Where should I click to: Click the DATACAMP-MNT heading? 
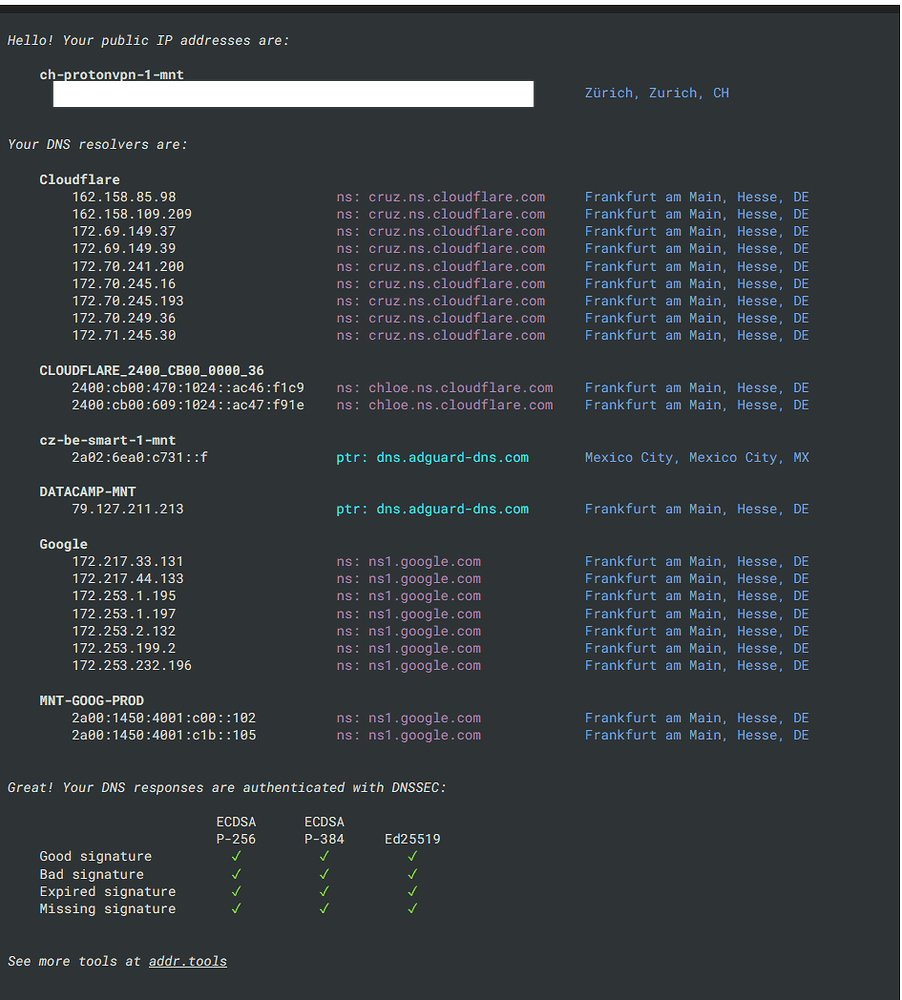point(87,492)
